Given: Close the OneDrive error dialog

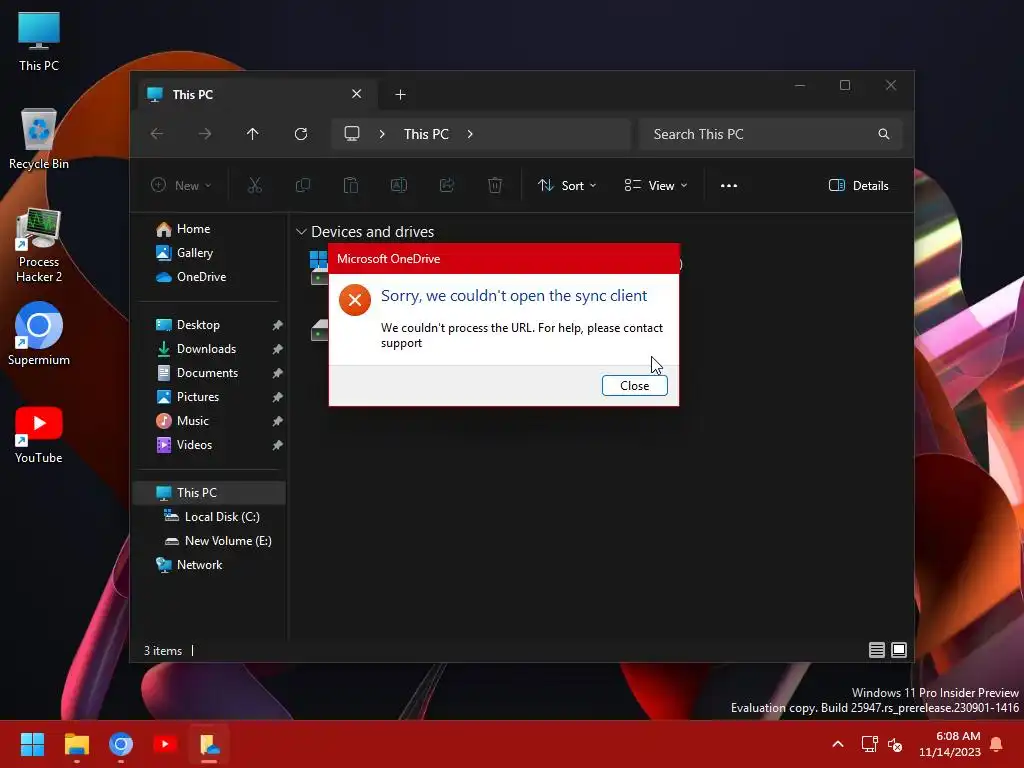Looking at the screenshot, I should pos(634,385).
